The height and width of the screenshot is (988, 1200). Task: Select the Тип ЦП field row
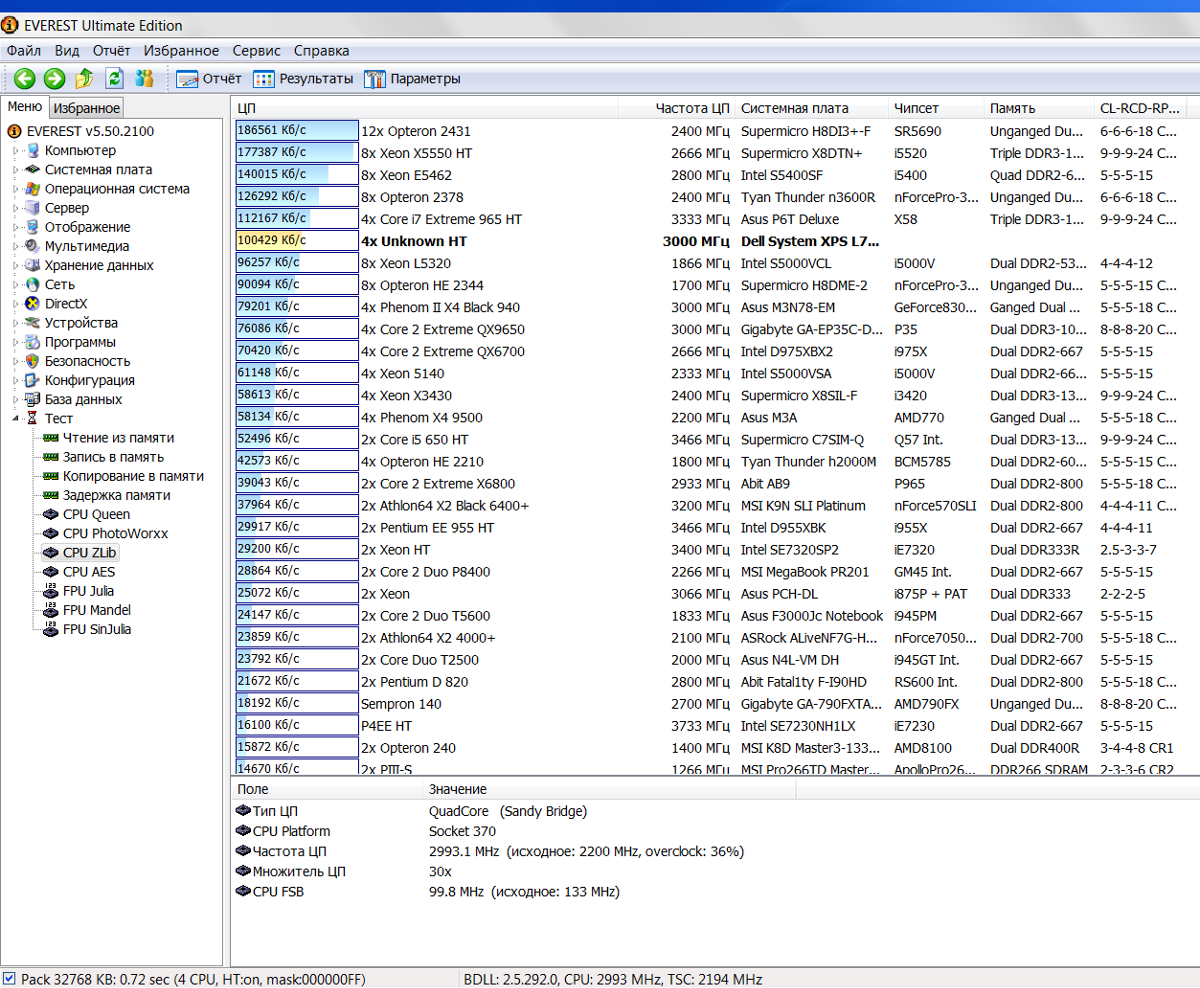715,811
